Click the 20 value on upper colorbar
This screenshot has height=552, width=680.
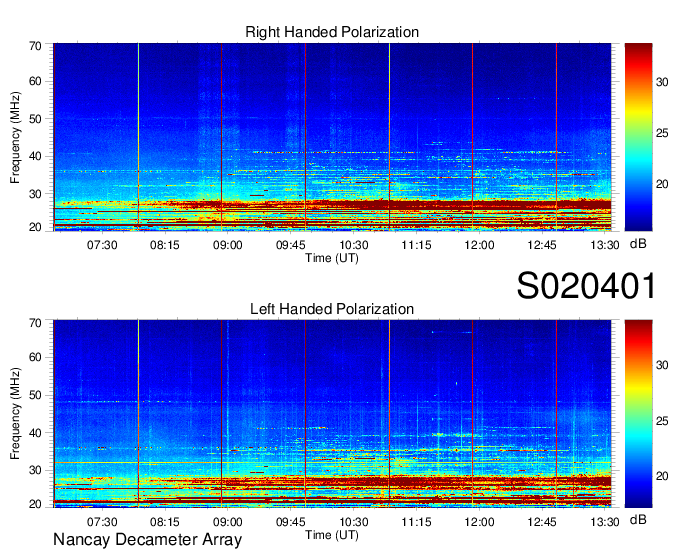(x=662, y=184)
